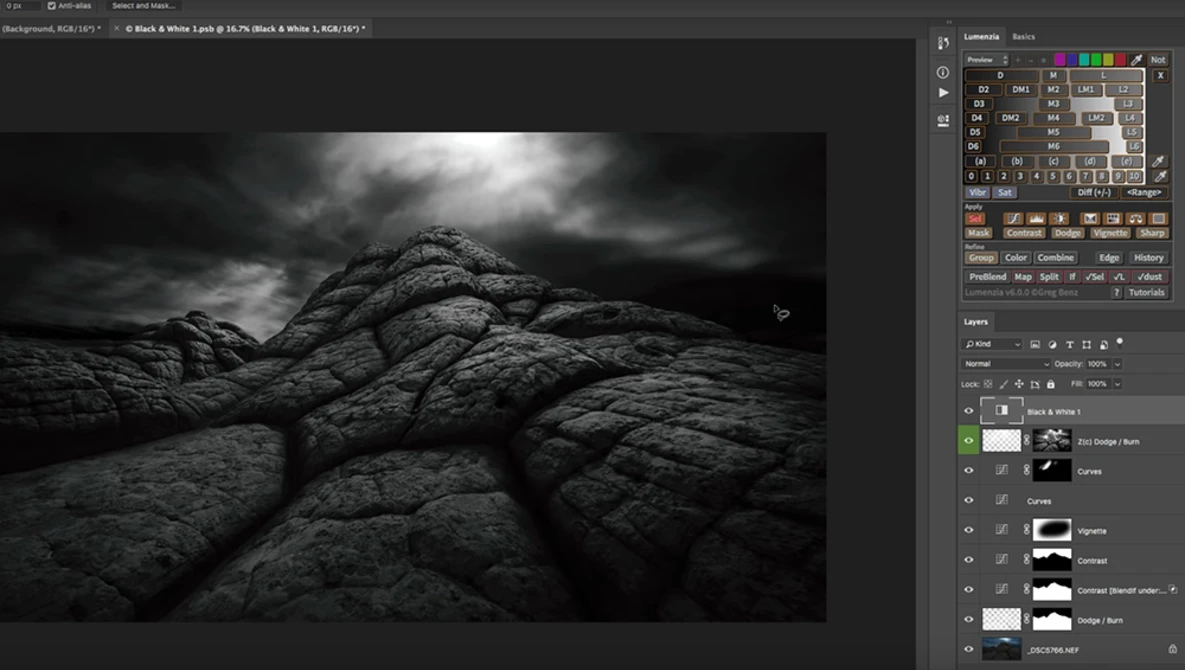The image size is (1185, 670).
Task: Click the eyedropper beside the Lumenzia color swatches
Action: coord(1136,60)
